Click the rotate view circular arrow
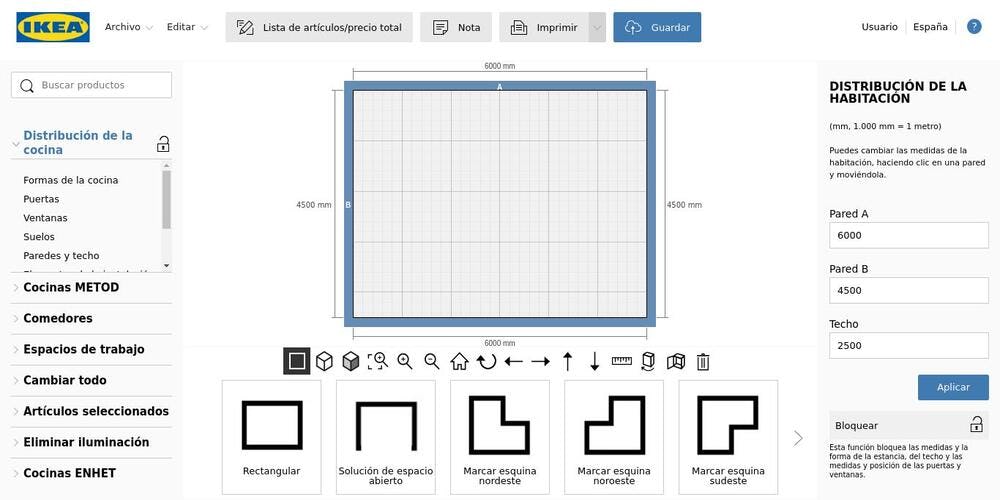This screenshot has height=500, width=1000. (x=486, y=361)
